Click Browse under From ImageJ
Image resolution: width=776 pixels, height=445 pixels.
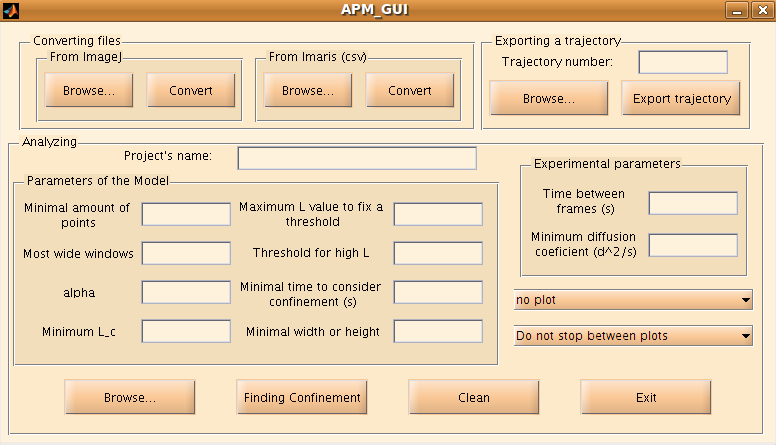coord(89,90)
